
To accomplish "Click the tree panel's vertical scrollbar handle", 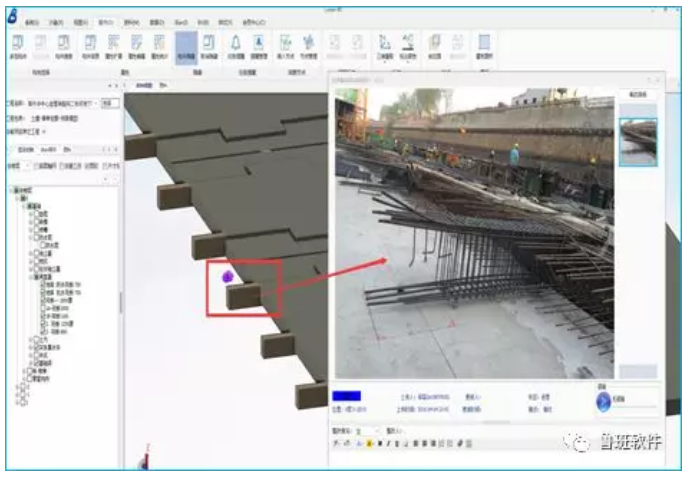I will 120,303.
